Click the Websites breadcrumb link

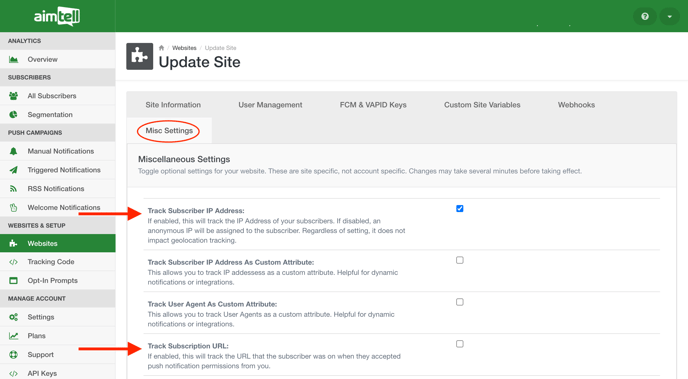click(x=184, y=48)
